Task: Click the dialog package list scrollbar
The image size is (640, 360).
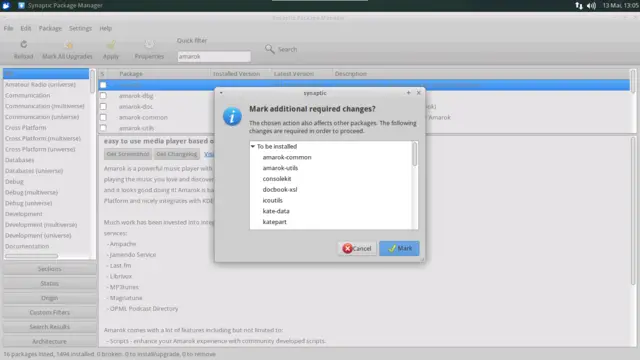Action: (415, 154)
